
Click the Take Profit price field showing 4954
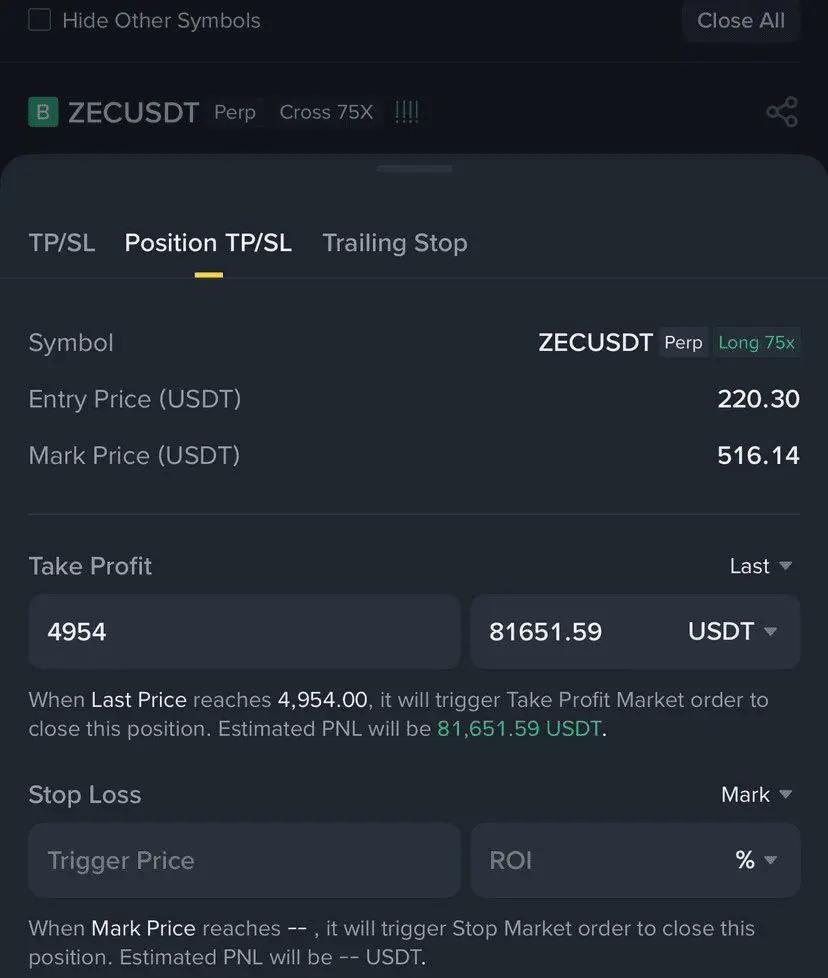[244, 632]
